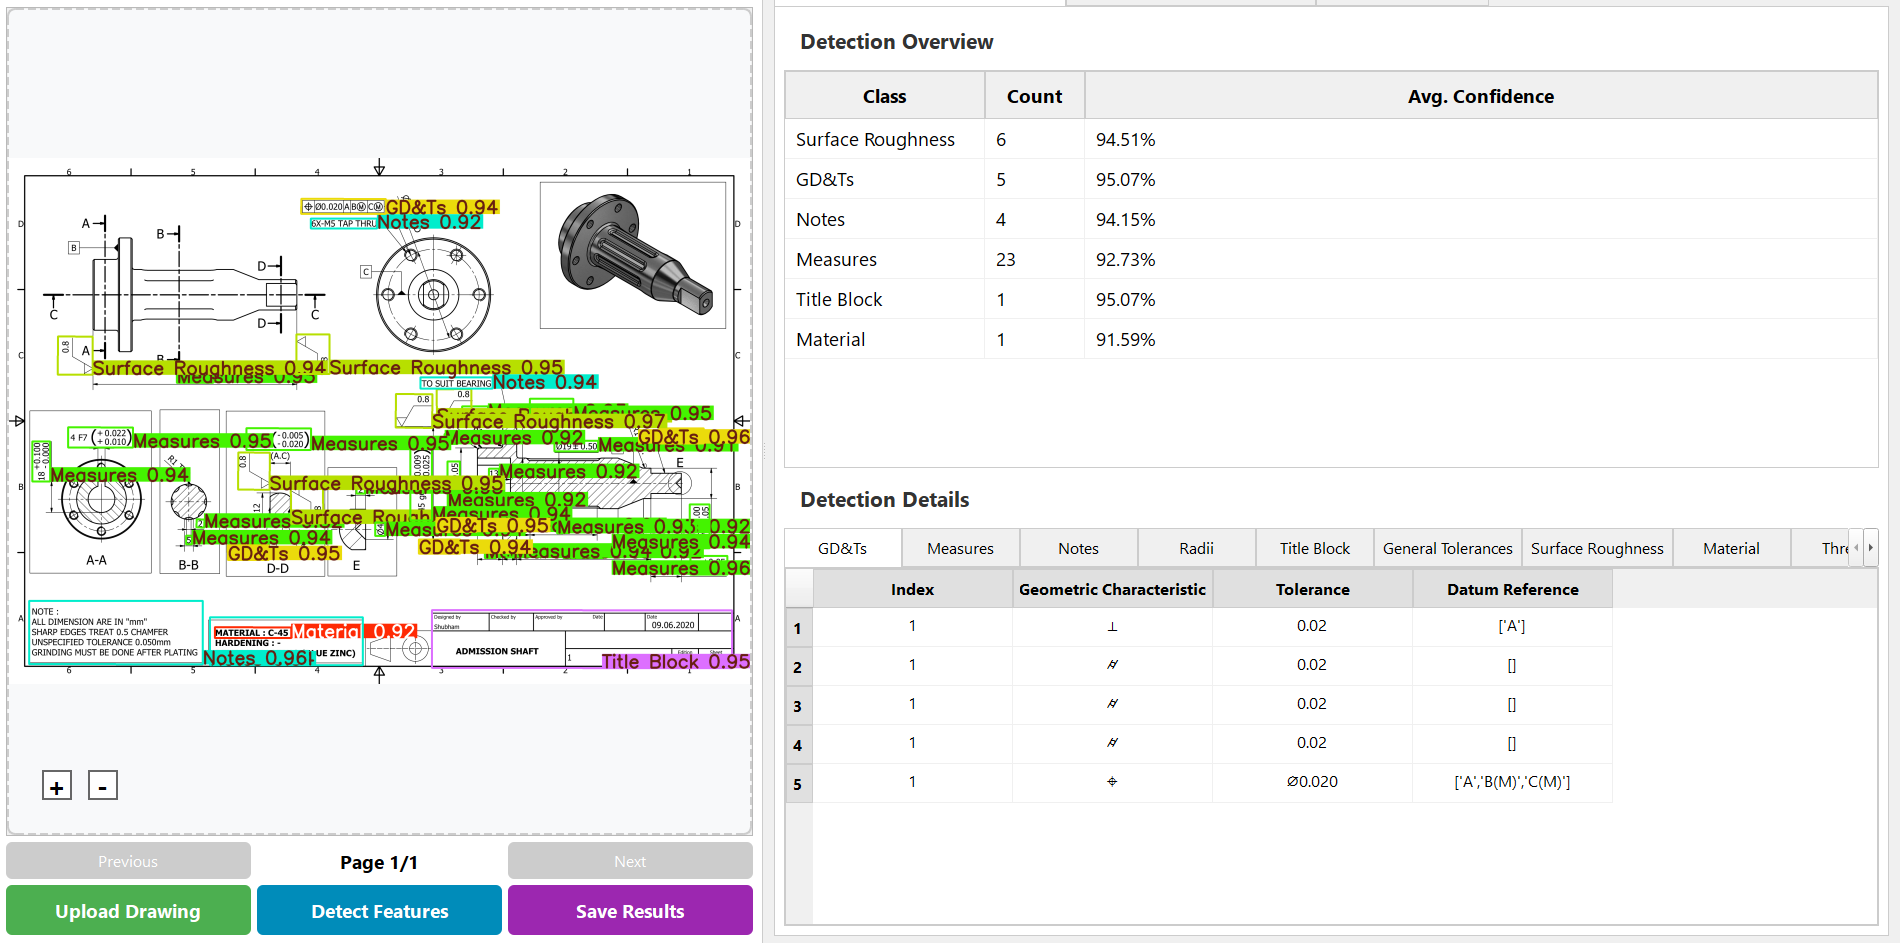The image size is (1900, 943).
Task: Click Save Results
Action: [x=630, y=911]
